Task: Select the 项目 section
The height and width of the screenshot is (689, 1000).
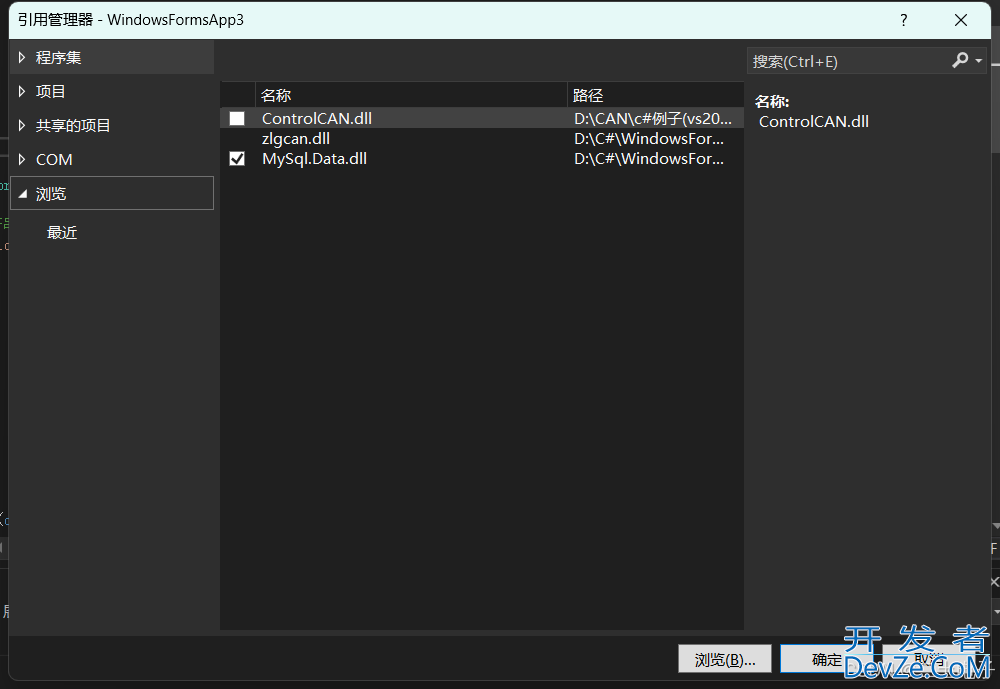Action: [112, 91]
